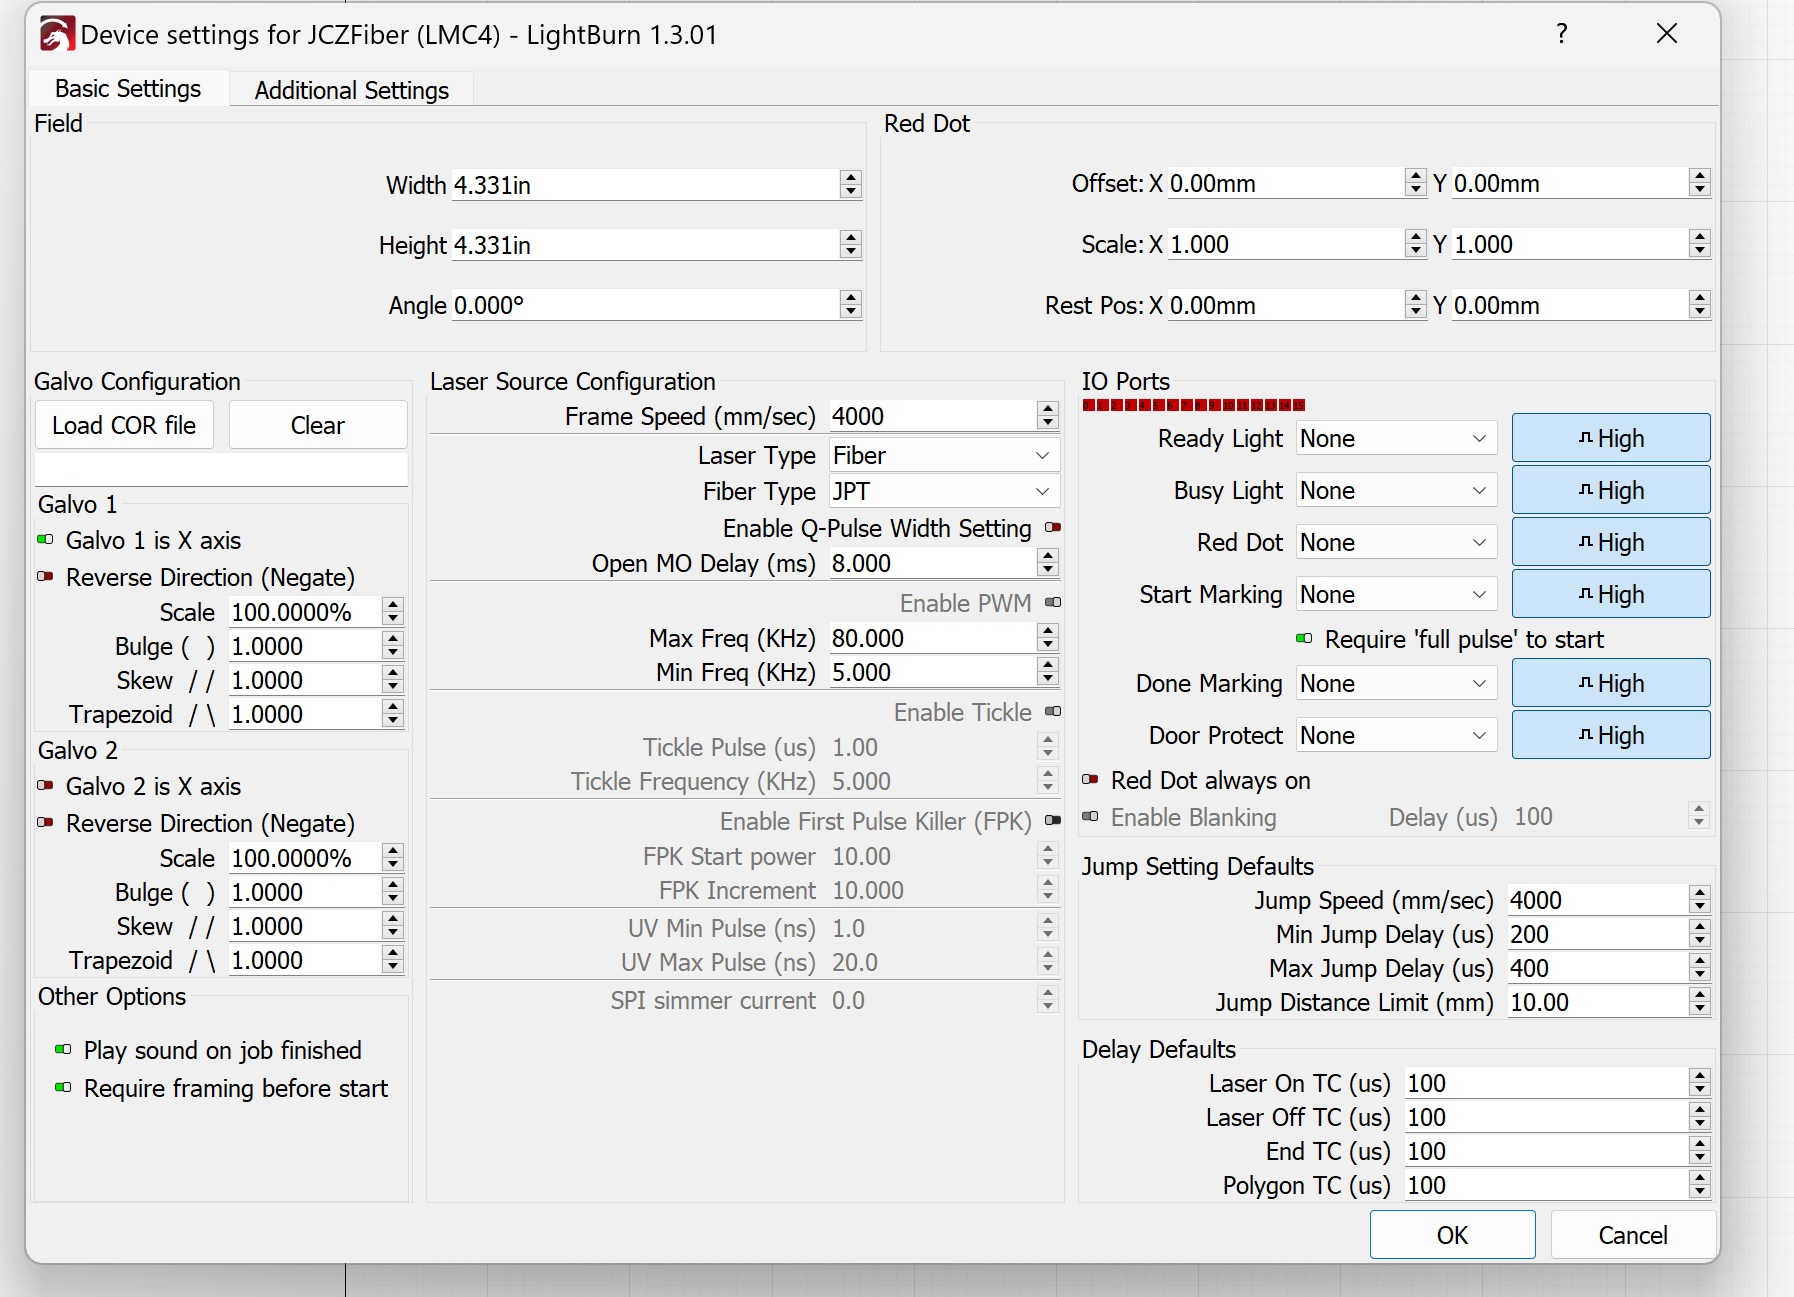Image resolution: width=1794 pixels, height=1297 pixels.
Task: Click the Laser On TC field
Action: click(x=1546, y=1083)
